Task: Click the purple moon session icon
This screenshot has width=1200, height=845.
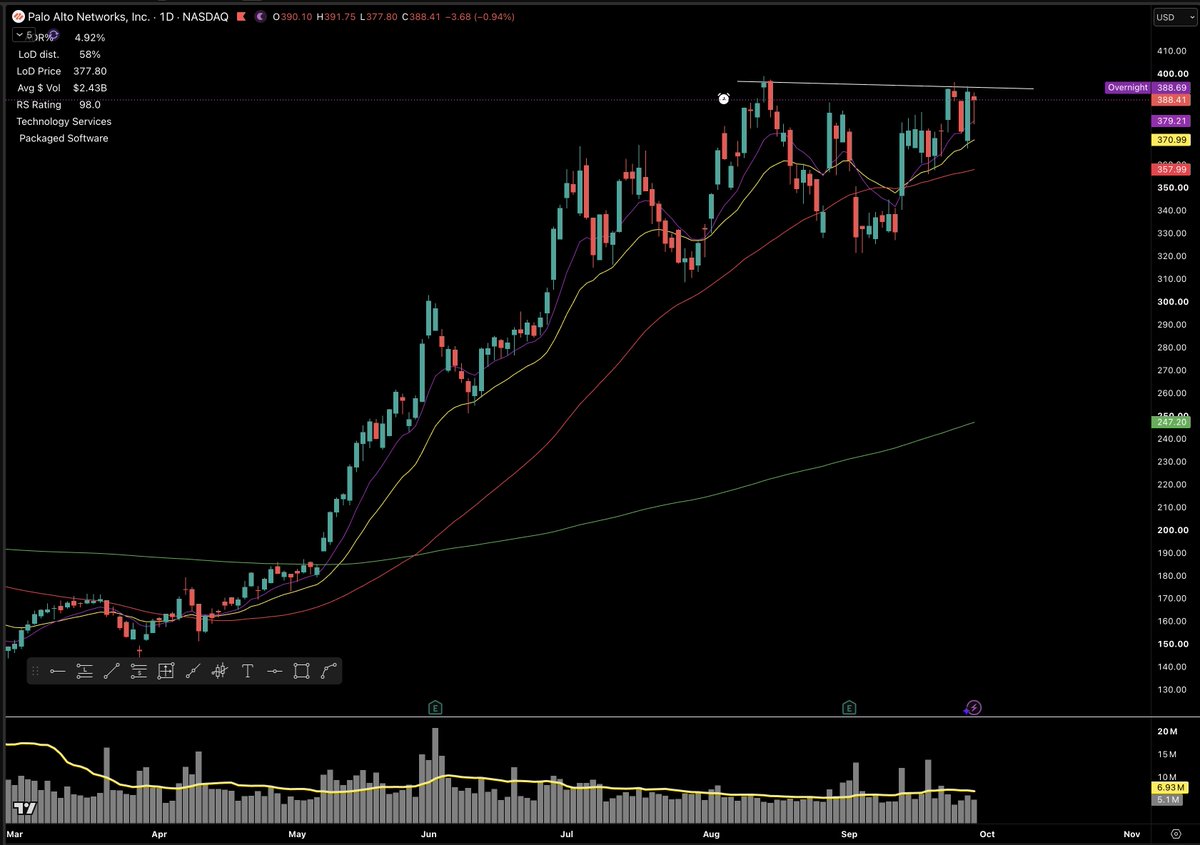Action: tap(260, 17)
